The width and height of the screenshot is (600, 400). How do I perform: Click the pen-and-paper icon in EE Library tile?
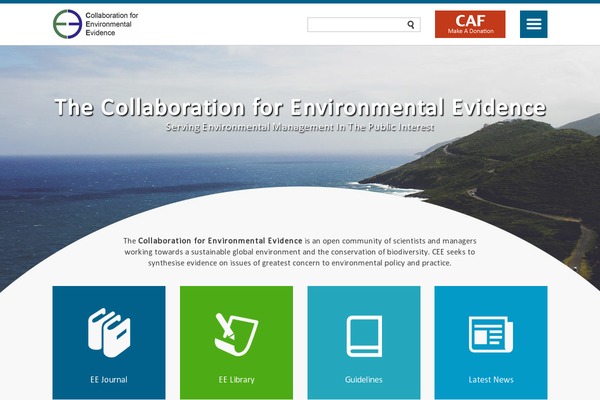(236, 335)
